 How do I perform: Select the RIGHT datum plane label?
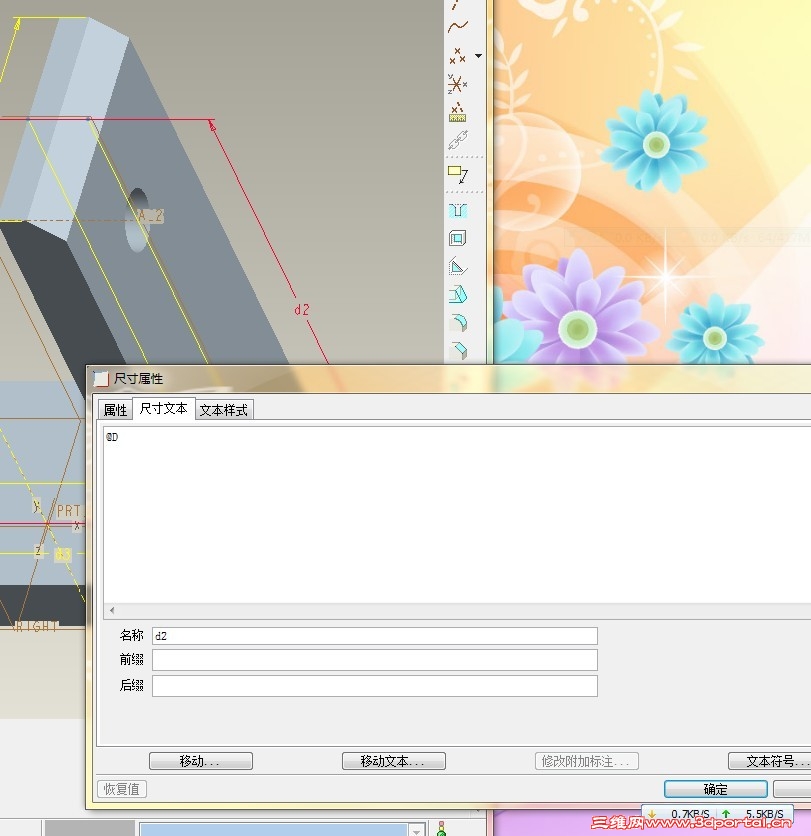36,626
